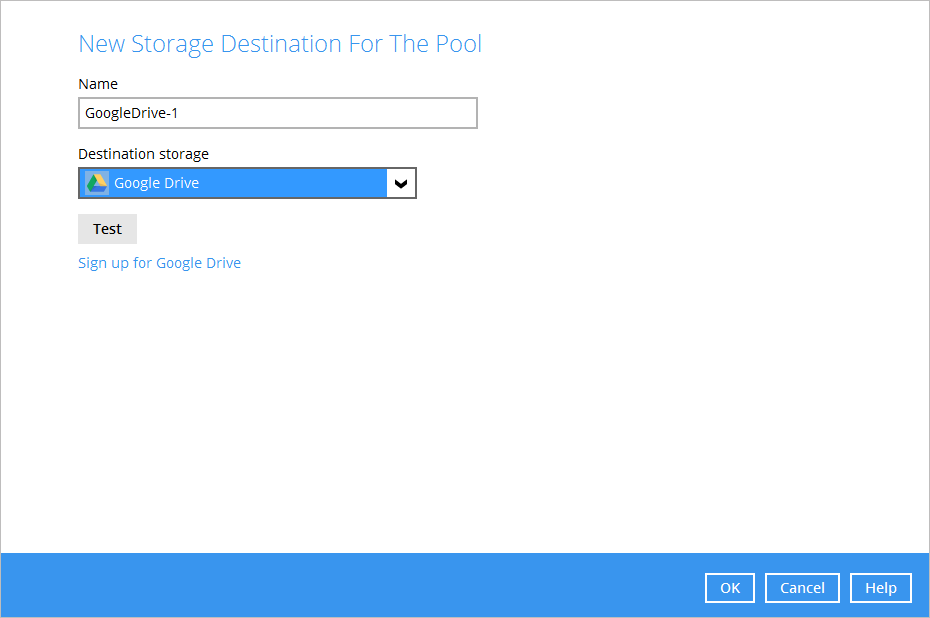The width and height of the screenshot is (930, 618).
Task: Click the word Pool in the heading
Action: tap(459, 44)
